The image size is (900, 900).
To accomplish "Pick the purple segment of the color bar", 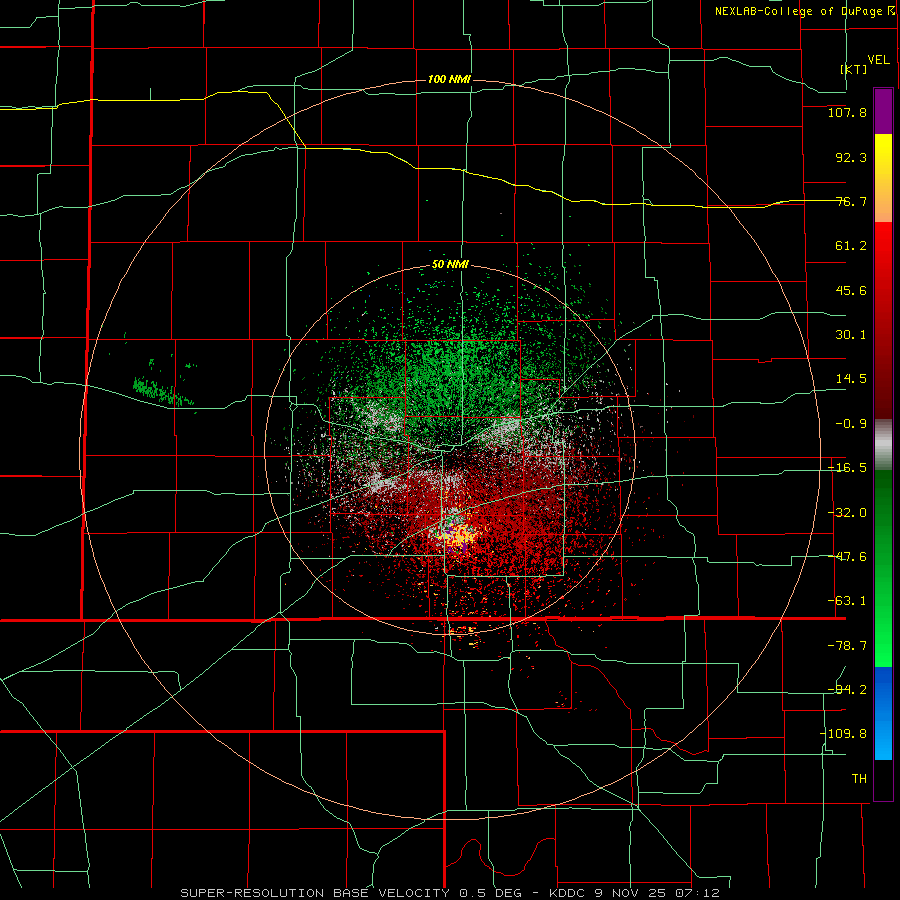I will tap(883, 111).
